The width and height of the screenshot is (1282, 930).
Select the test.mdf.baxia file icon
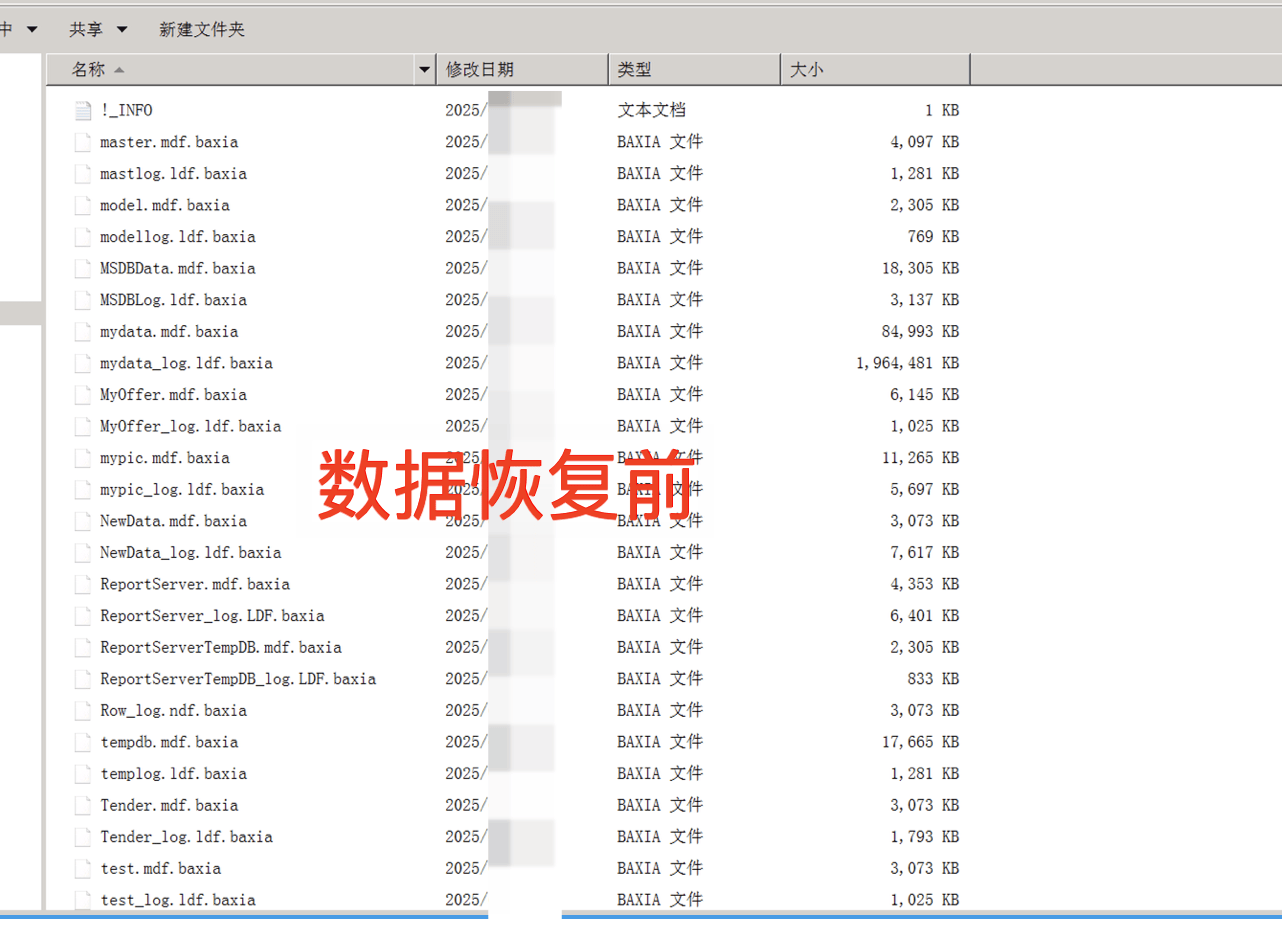point(82,868)
